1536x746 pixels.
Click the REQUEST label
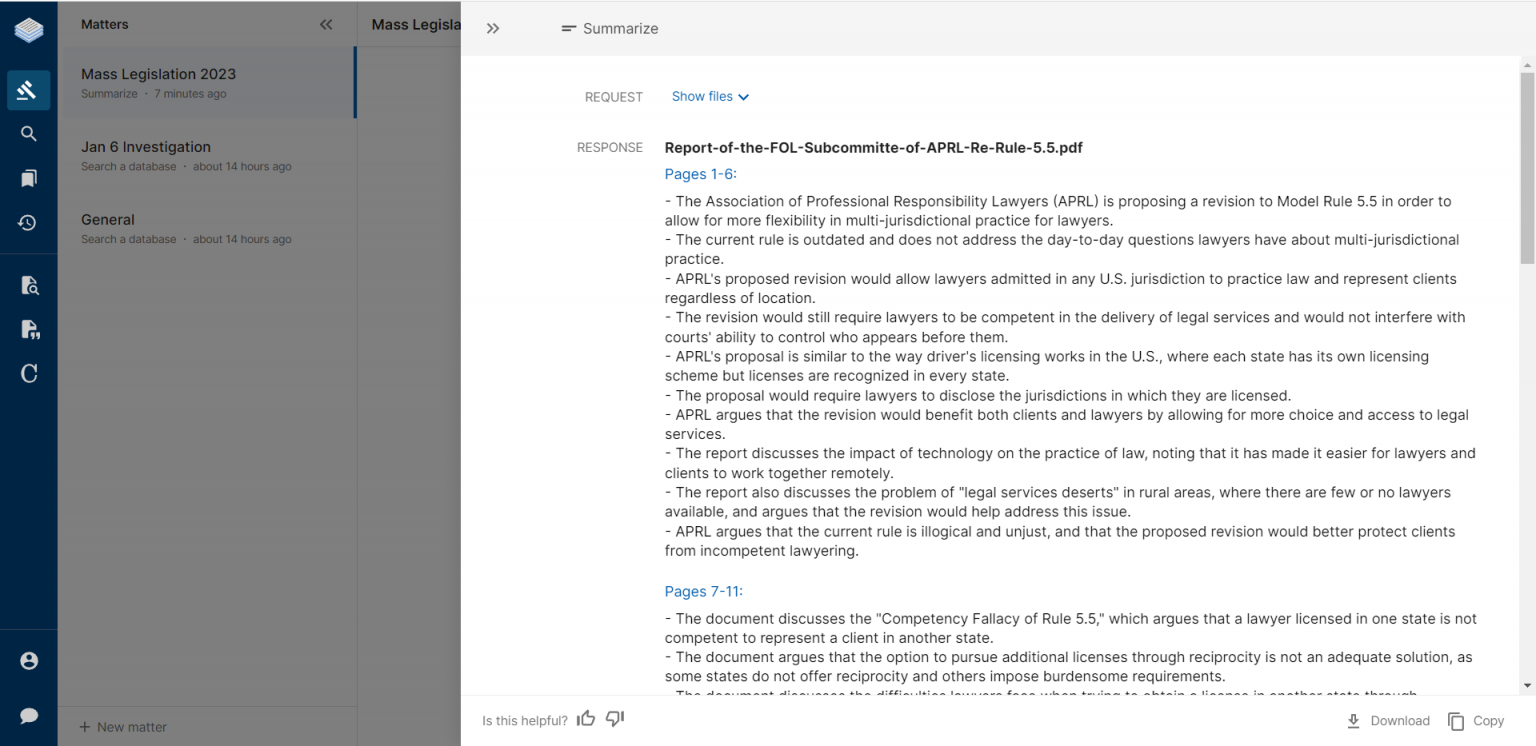point(614,97)
